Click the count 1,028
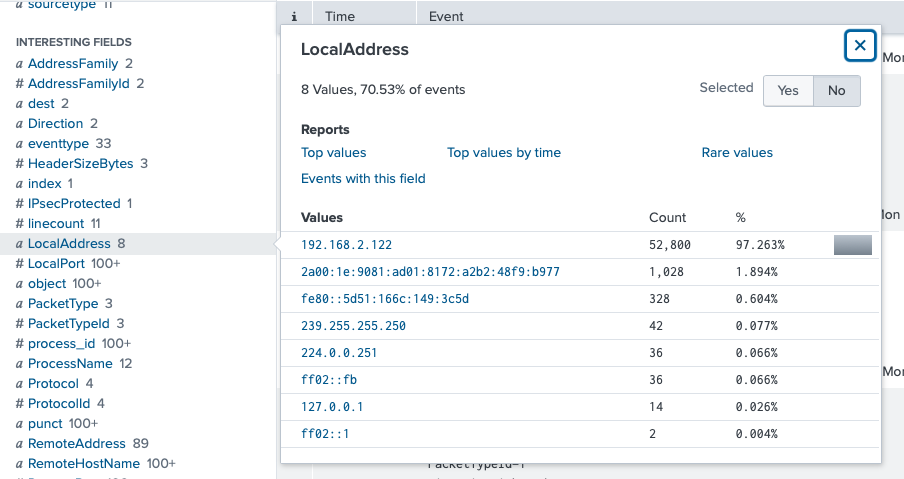The height and width of the screenshot is (479, 904). [x=666, y=272]
